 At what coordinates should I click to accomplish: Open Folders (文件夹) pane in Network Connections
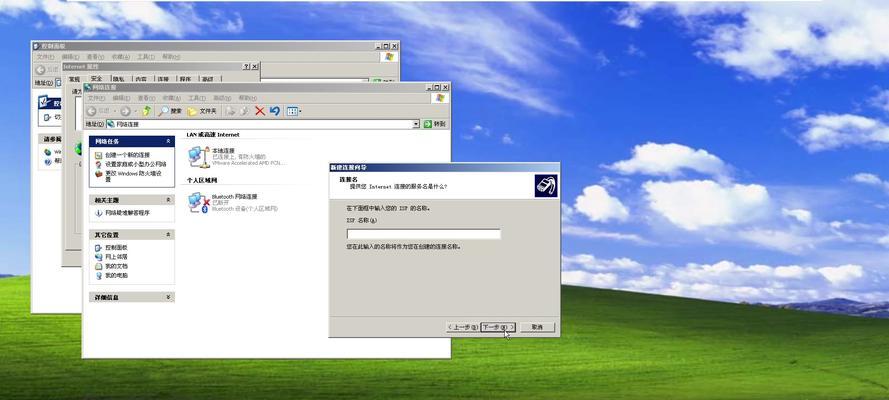click(x=202, y=111)
